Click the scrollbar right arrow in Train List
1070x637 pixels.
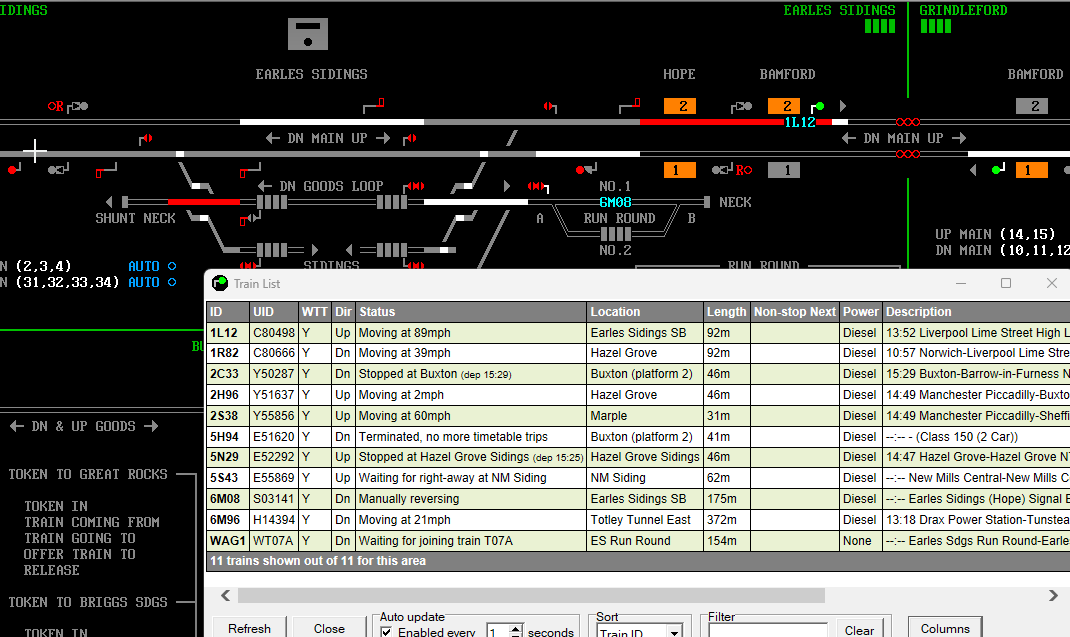(x=1053, y=595)
